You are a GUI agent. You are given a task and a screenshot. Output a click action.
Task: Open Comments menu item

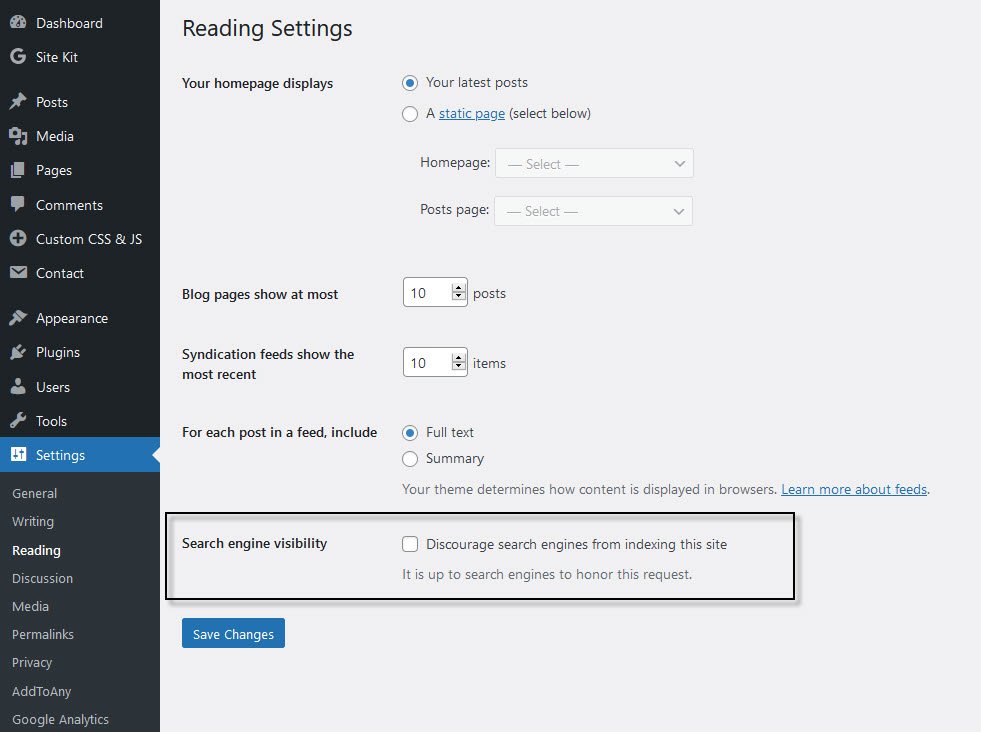coord(80,205)
